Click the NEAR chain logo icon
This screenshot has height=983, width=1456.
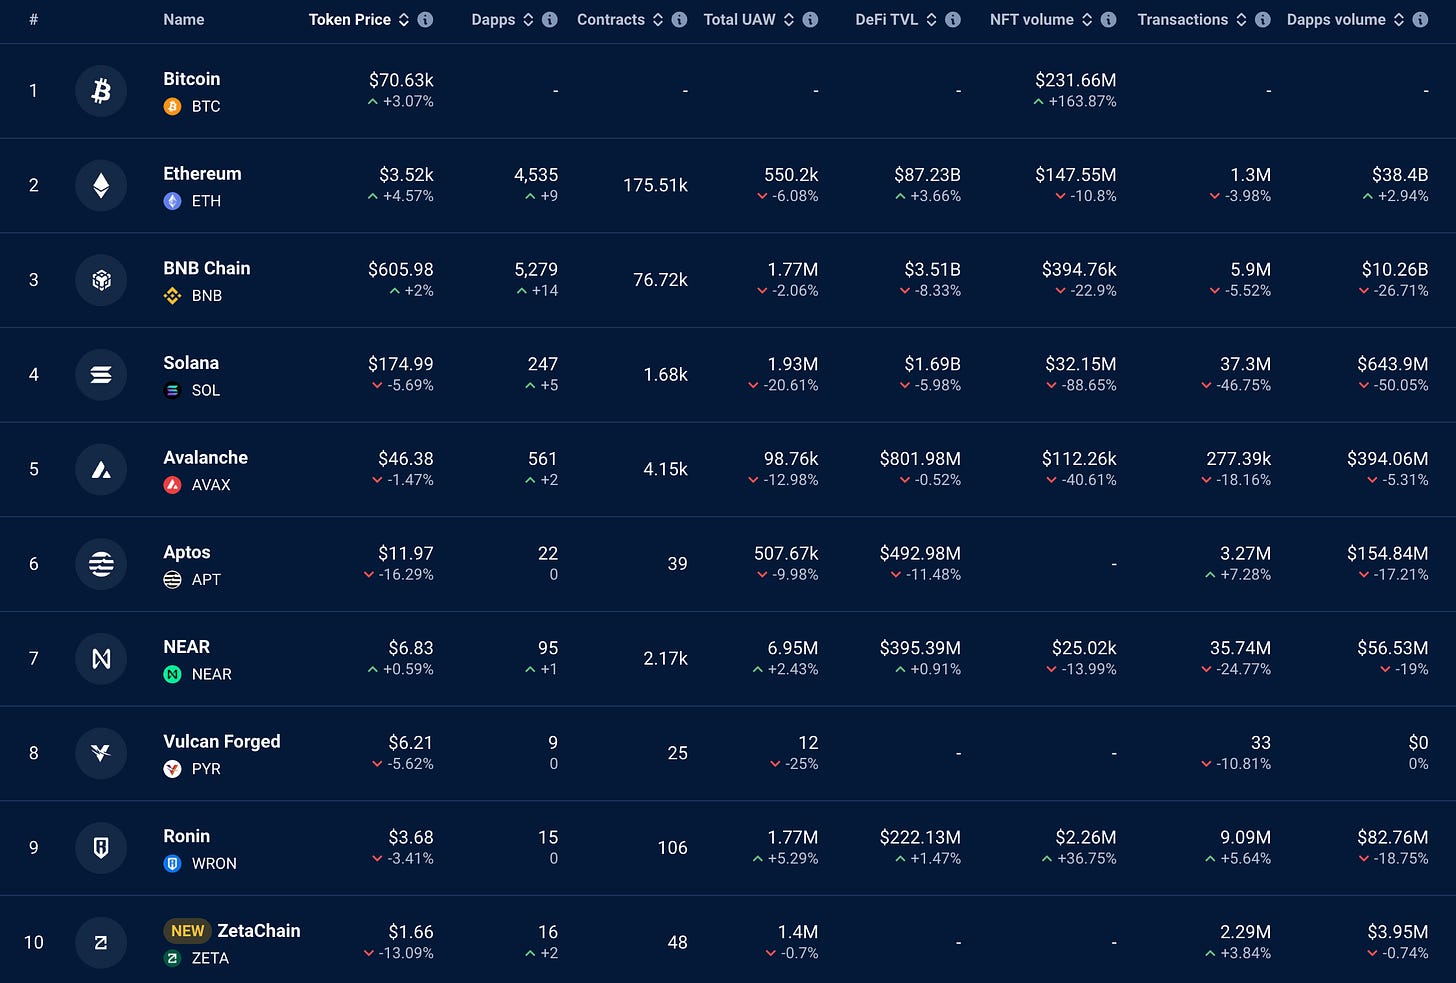pos(101,658)
